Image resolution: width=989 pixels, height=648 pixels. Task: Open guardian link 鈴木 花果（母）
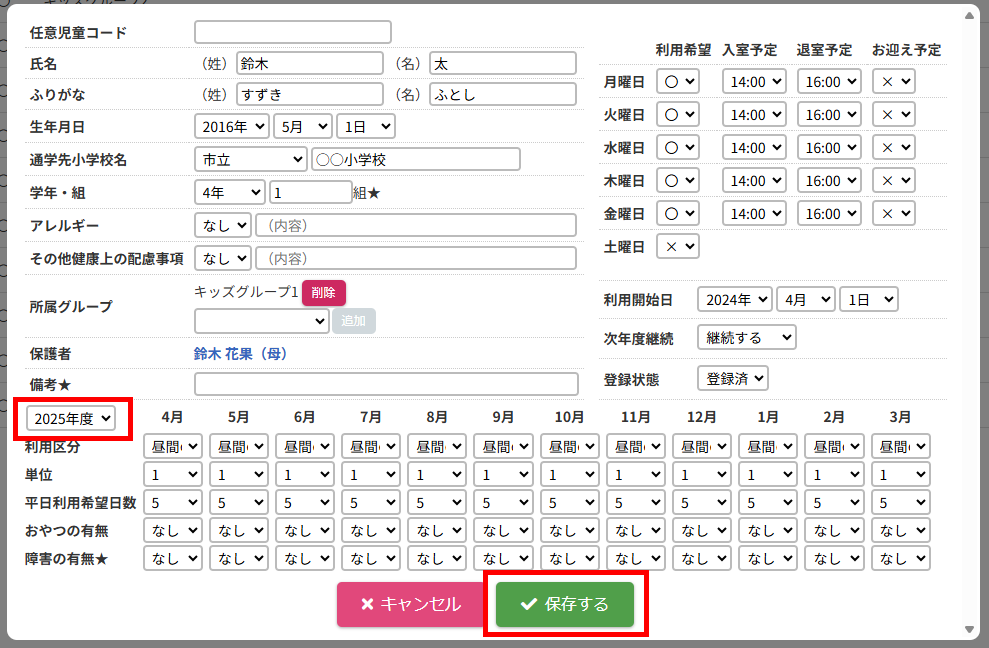click(240, 354)
